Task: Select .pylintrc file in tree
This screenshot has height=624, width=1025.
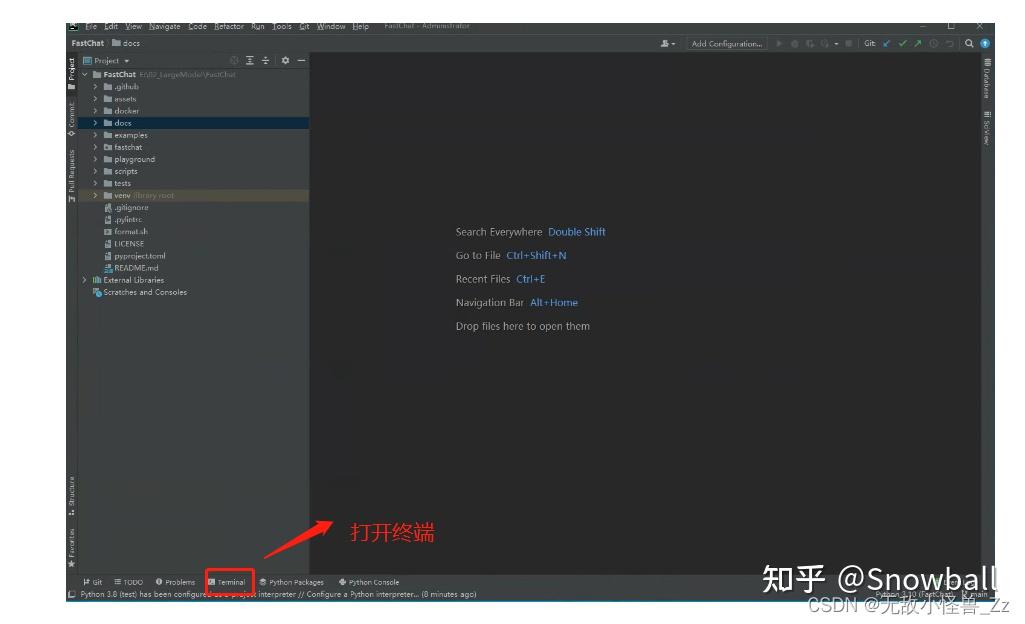Action: pyautogui.click(x=124, y=220)
